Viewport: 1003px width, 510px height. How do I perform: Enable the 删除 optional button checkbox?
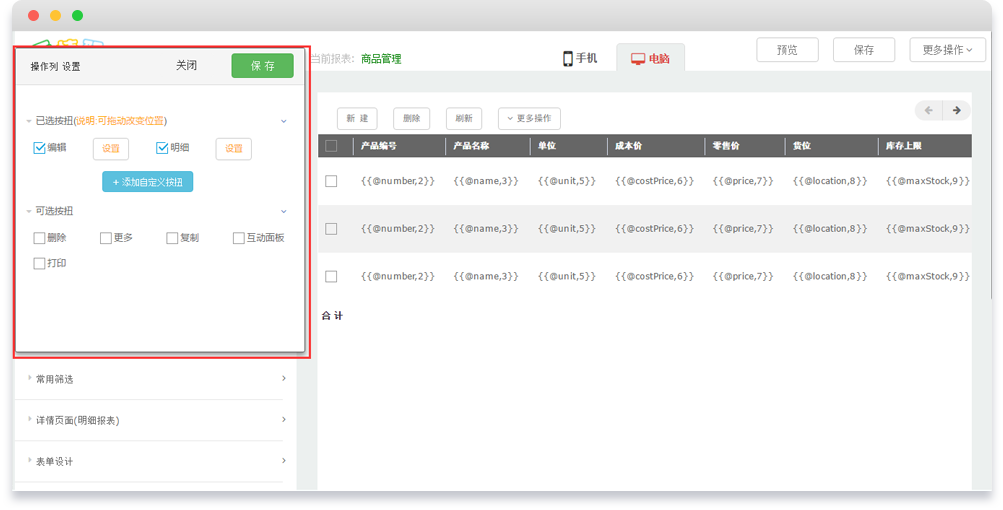[40, 238]
